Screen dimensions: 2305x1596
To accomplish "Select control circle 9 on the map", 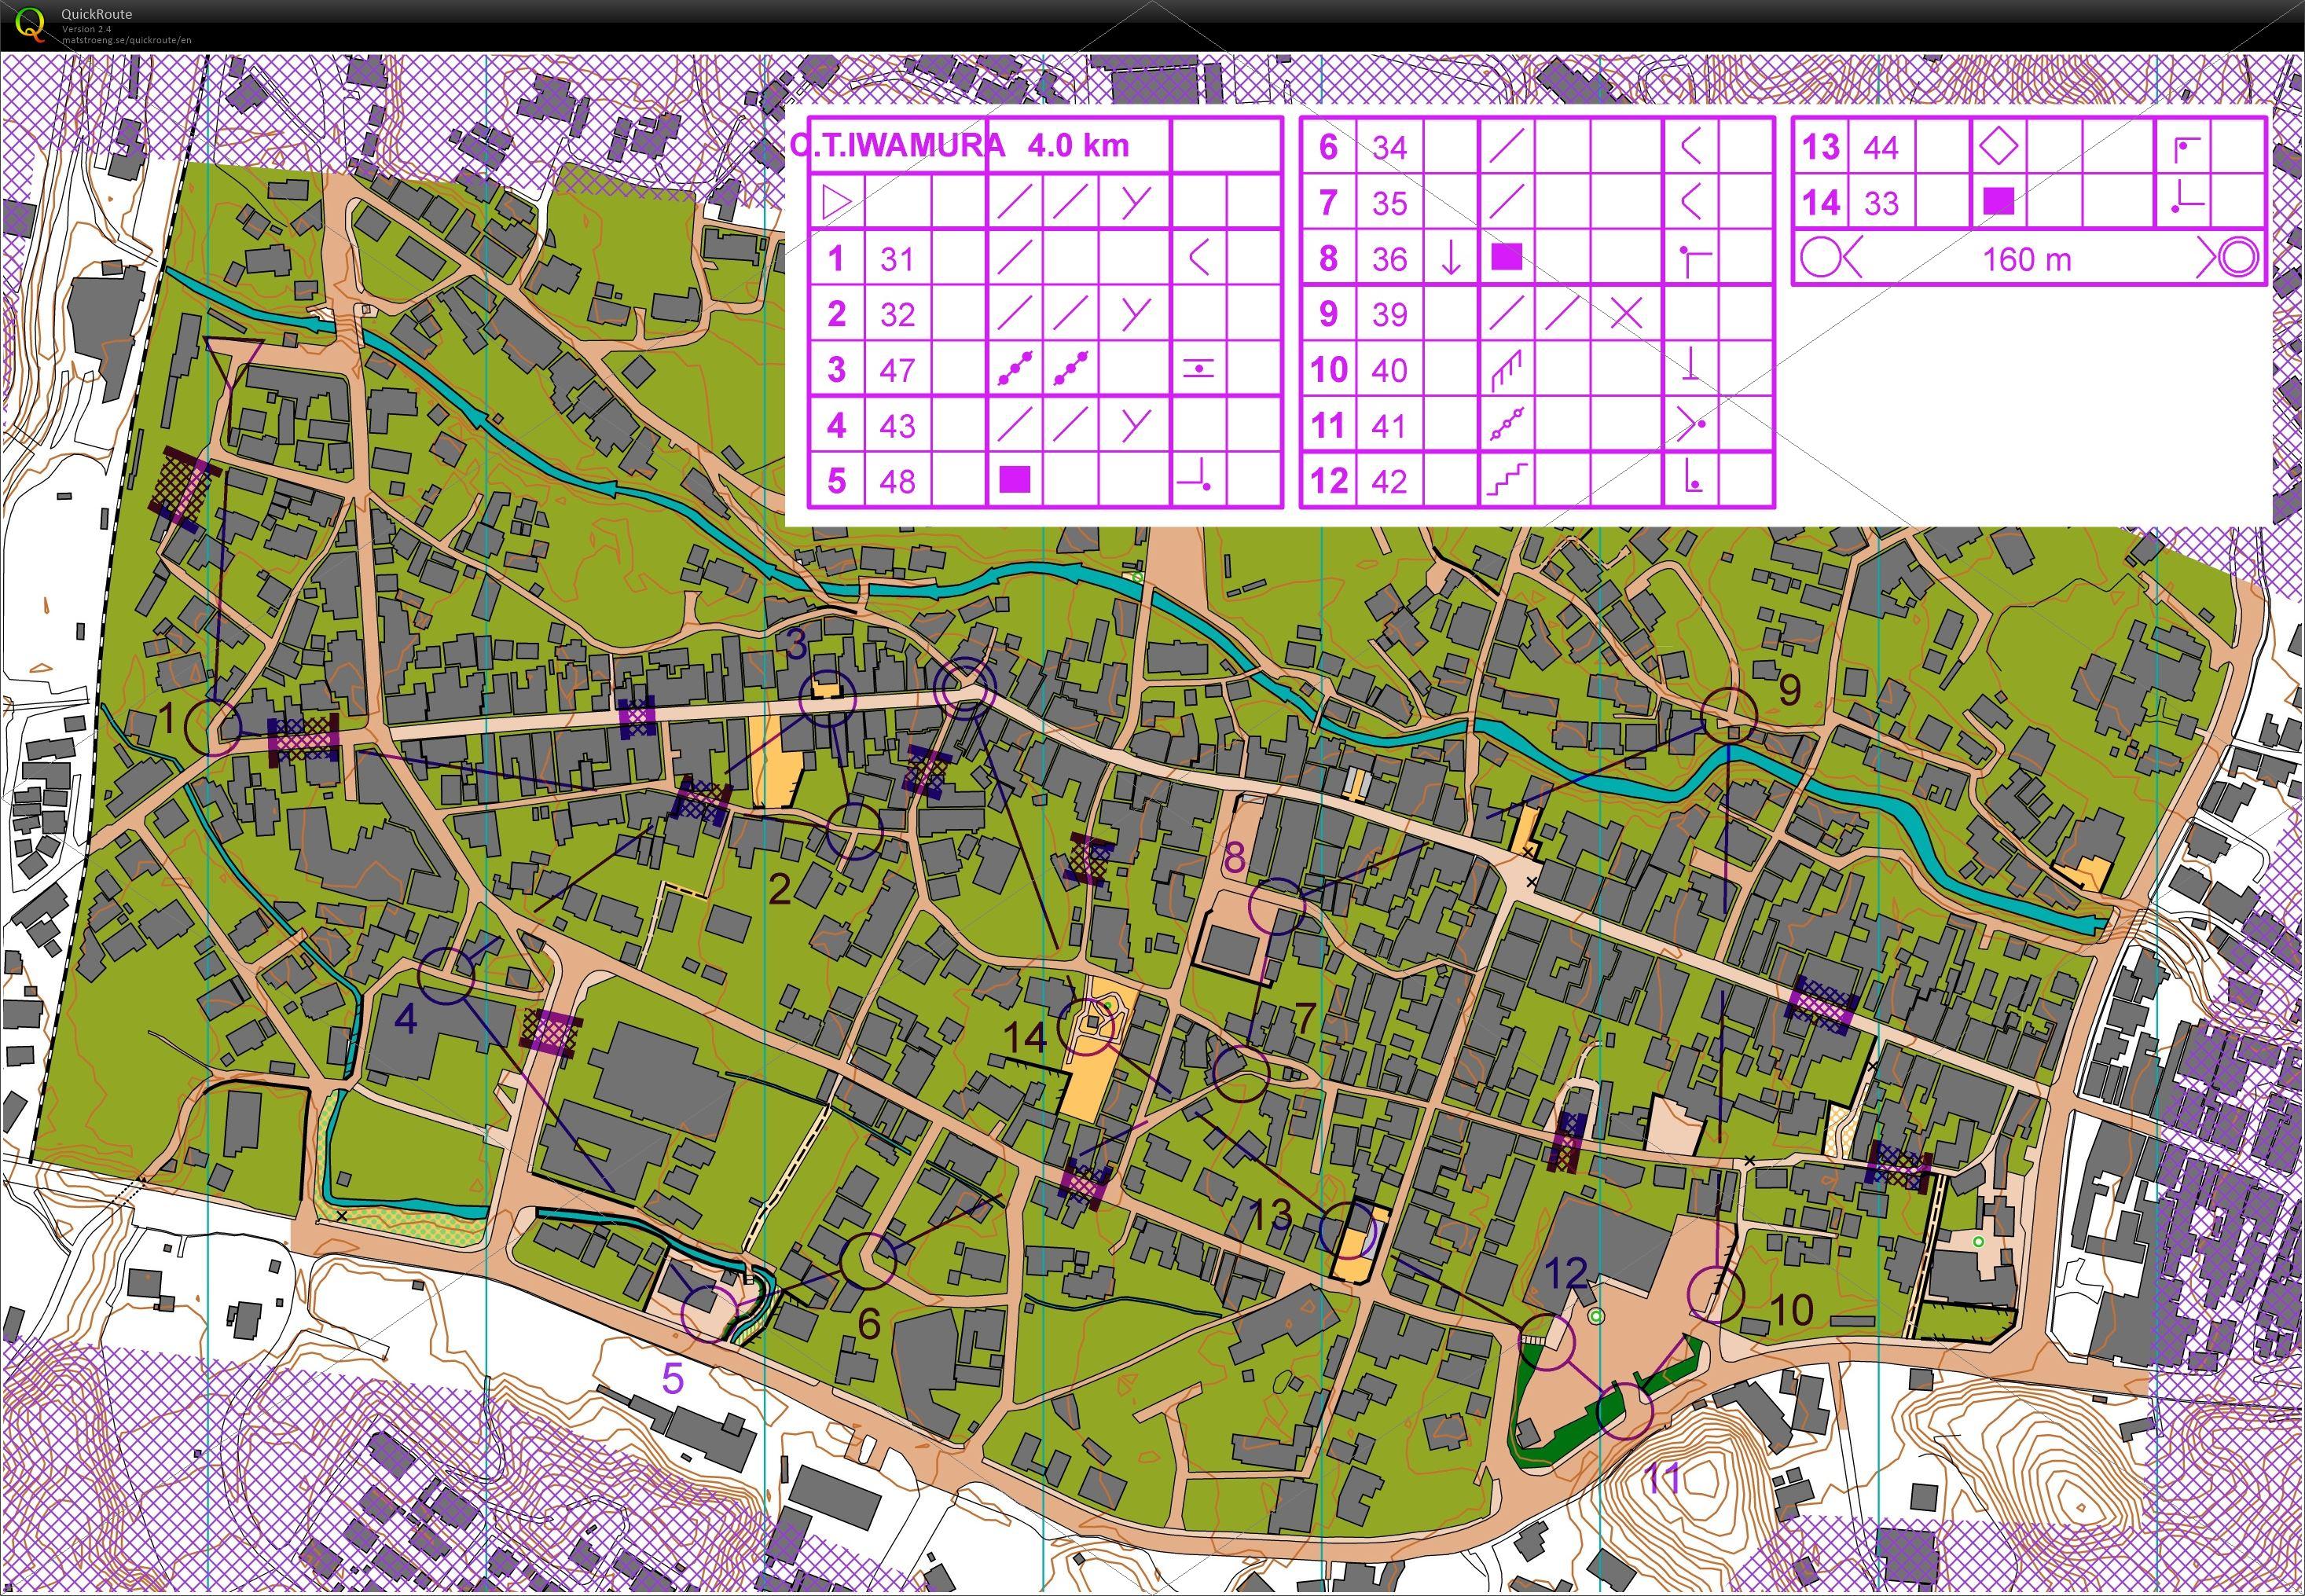I will pos(1729,715).
